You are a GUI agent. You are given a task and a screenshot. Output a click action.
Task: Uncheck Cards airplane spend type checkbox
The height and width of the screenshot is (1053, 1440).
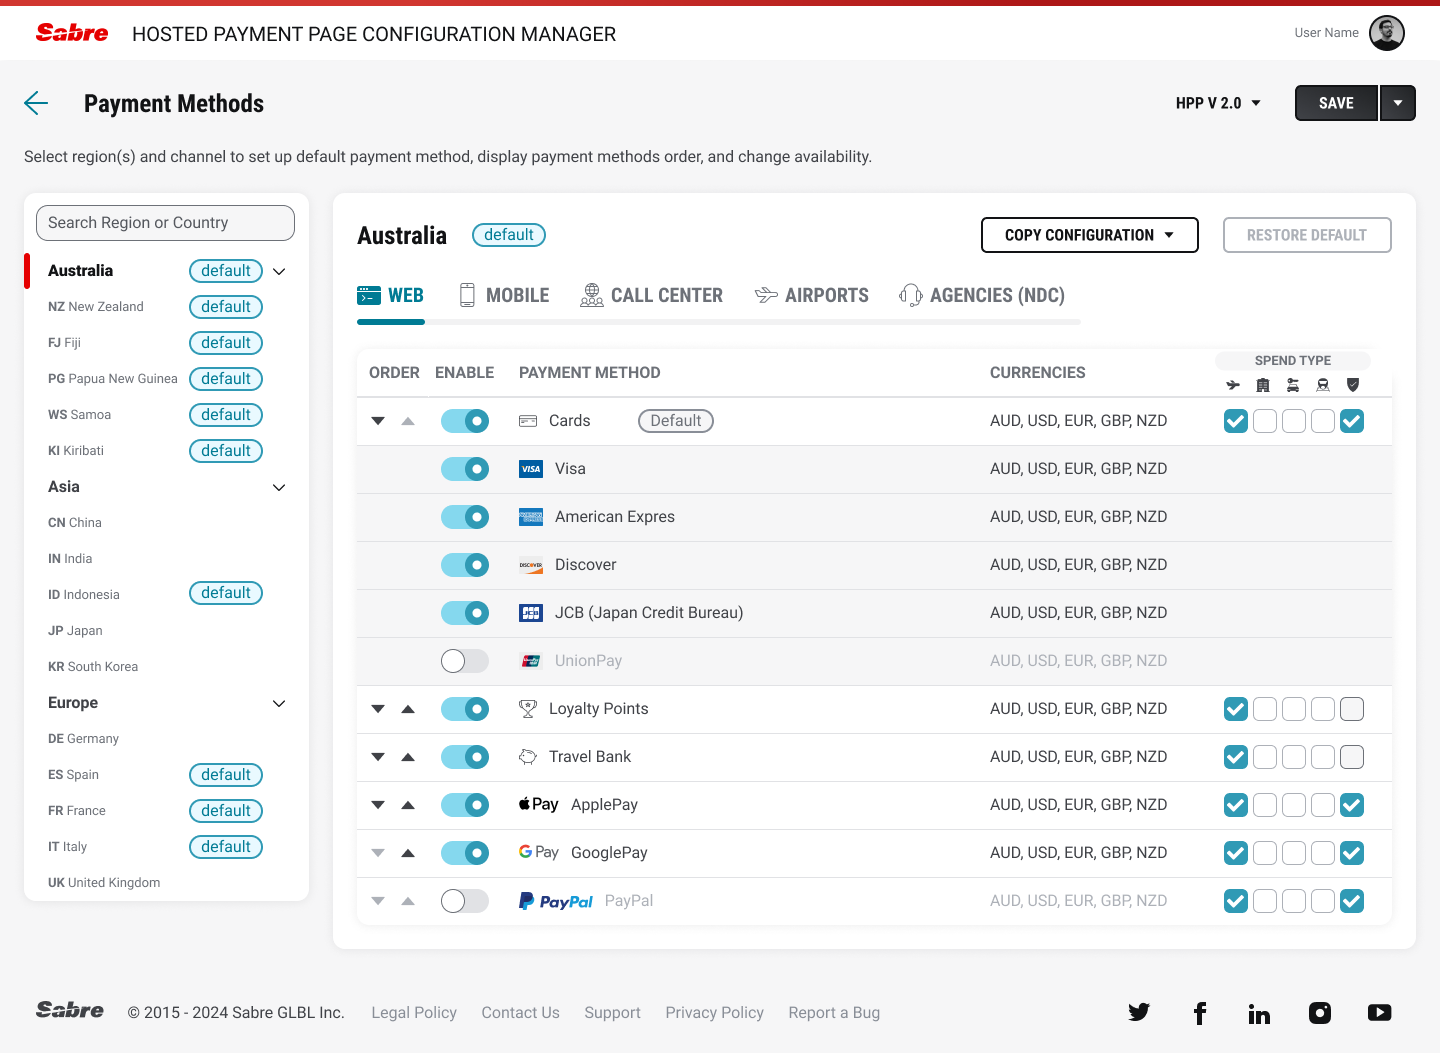[1236, 421]
